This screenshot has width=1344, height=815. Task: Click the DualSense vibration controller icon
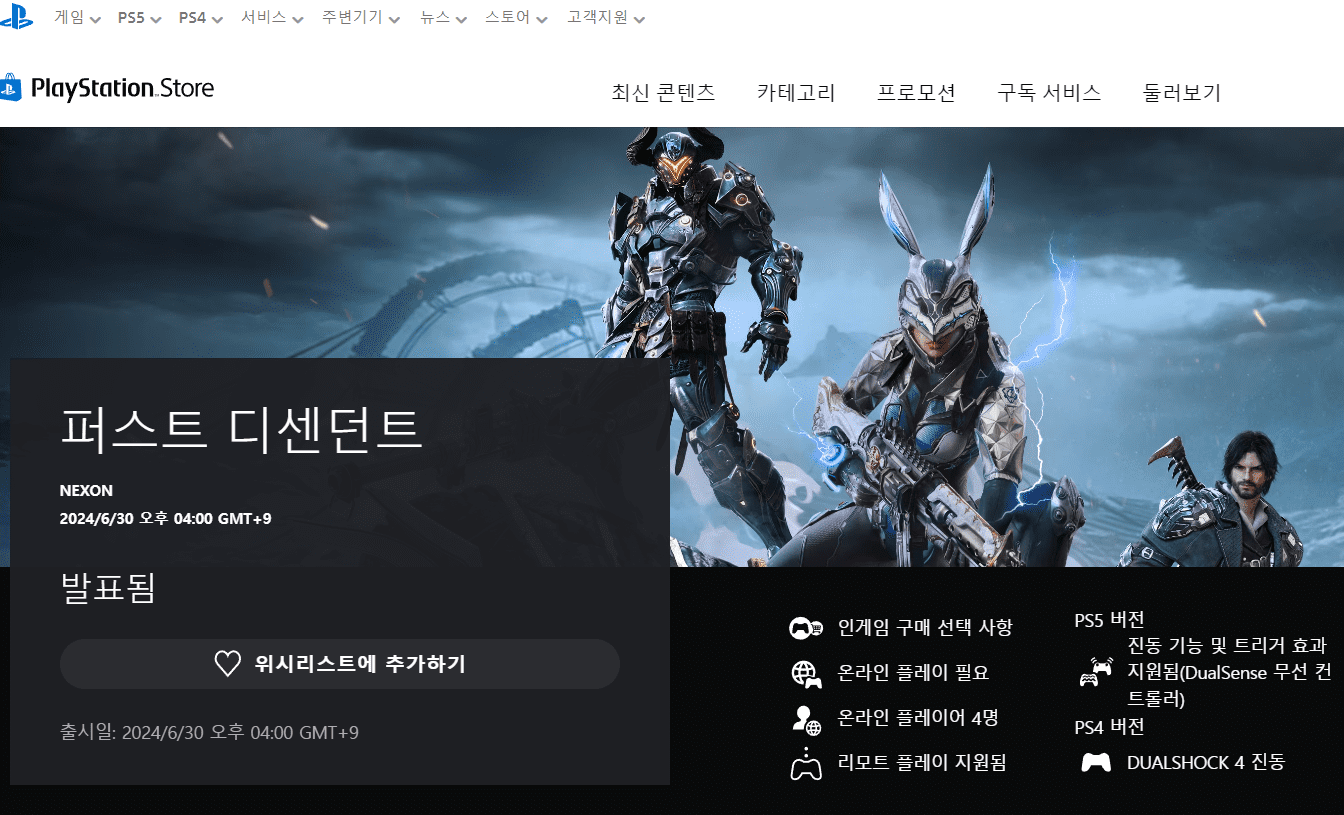(x=1096, y=672)
